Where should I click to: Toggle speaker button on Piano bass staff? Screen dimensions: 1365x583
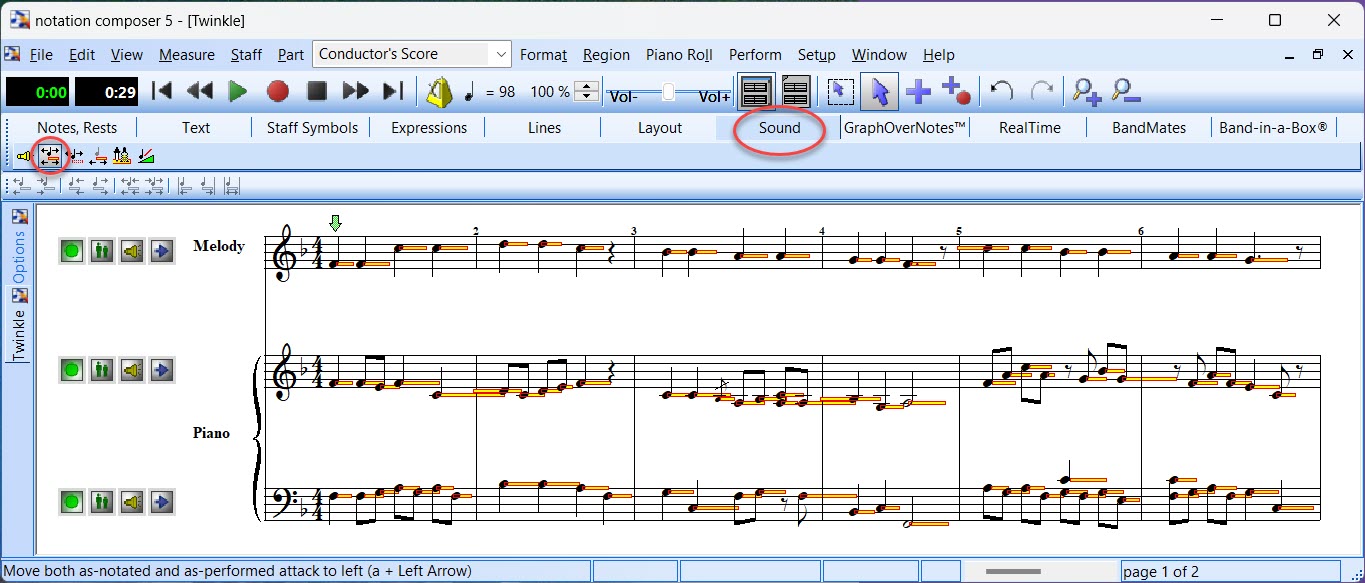131,502
